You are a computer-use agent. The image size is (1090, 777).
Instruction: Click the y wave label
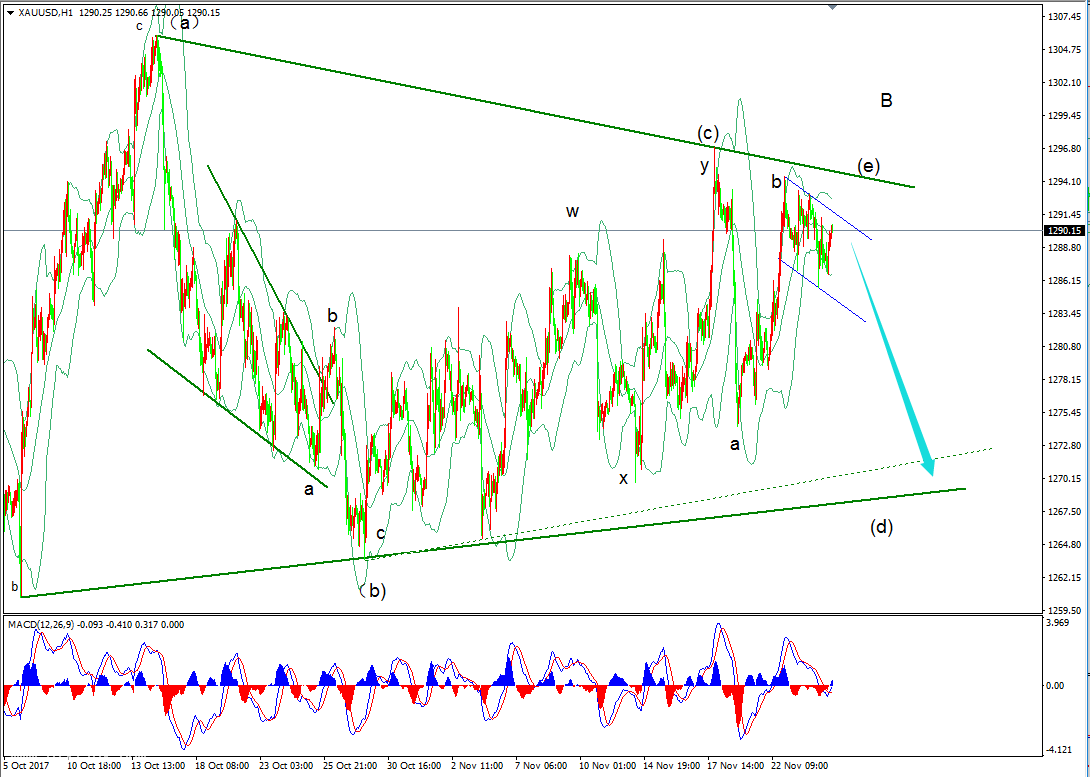pyautogui.click(x=704, y=166)
